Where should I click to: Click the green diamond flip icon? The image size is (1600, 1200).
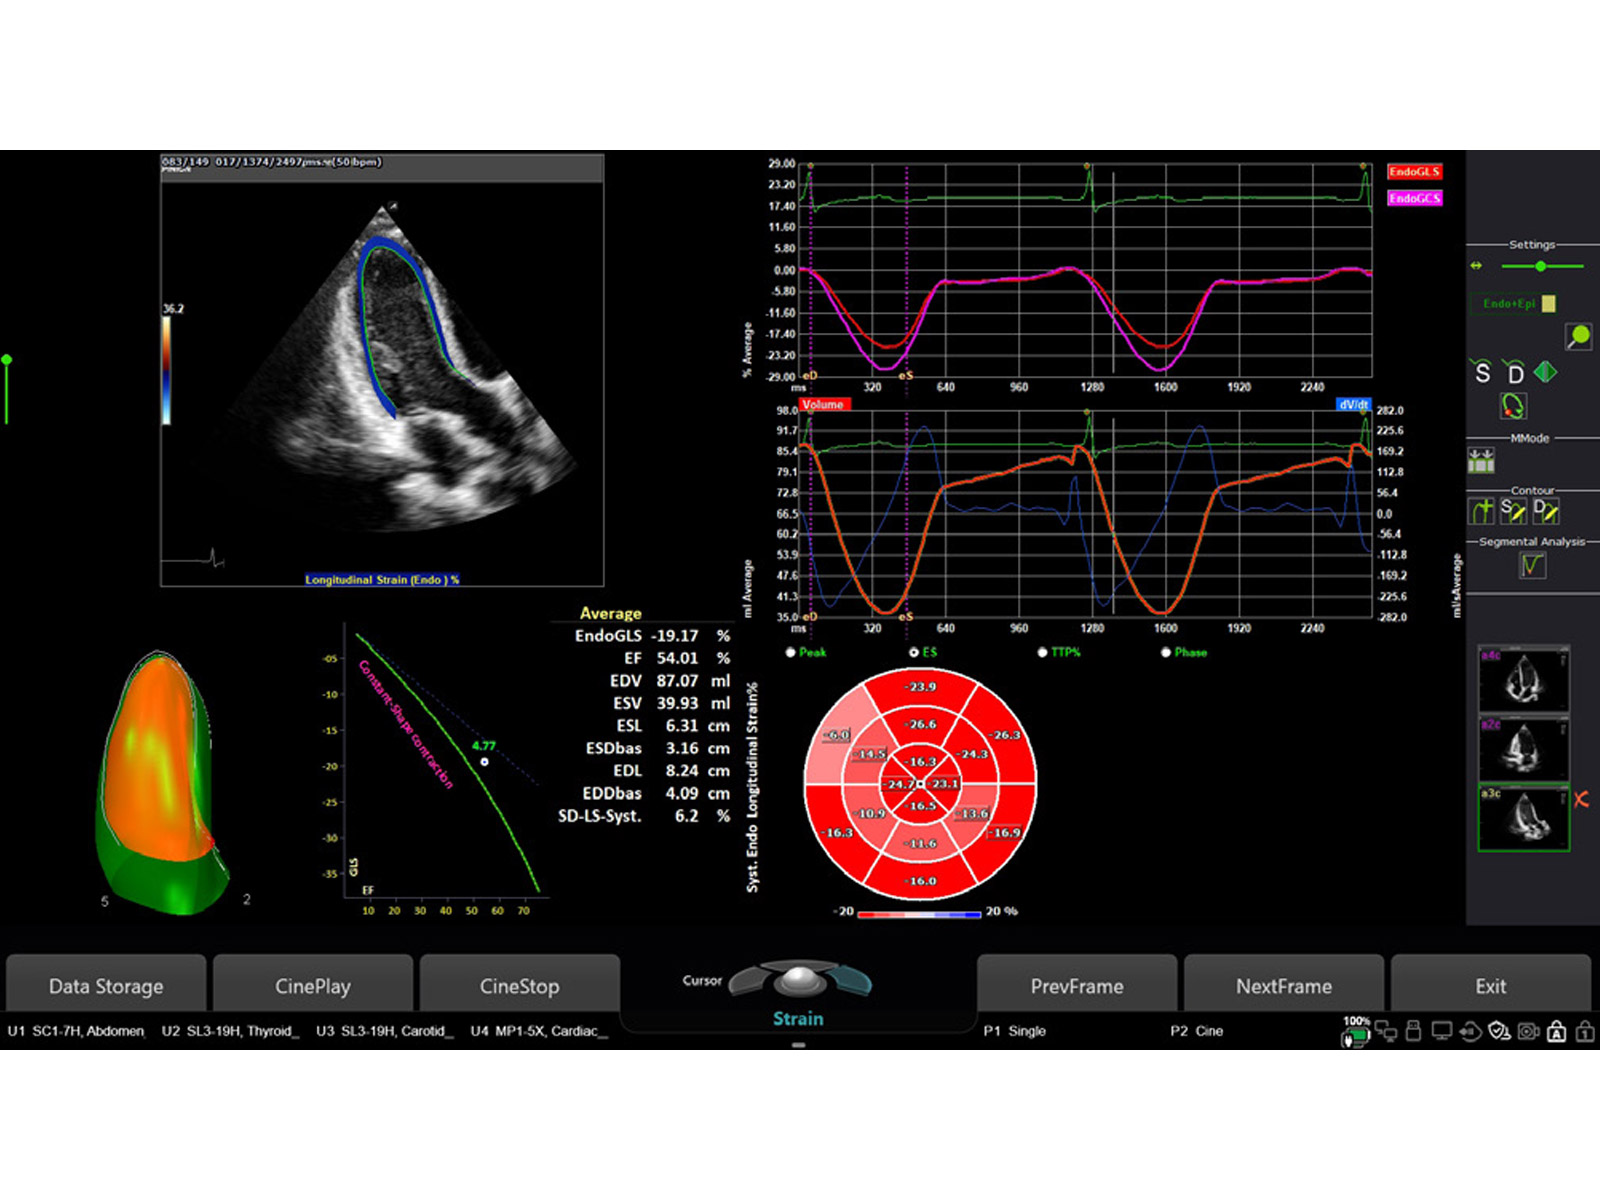point(1546,372)
